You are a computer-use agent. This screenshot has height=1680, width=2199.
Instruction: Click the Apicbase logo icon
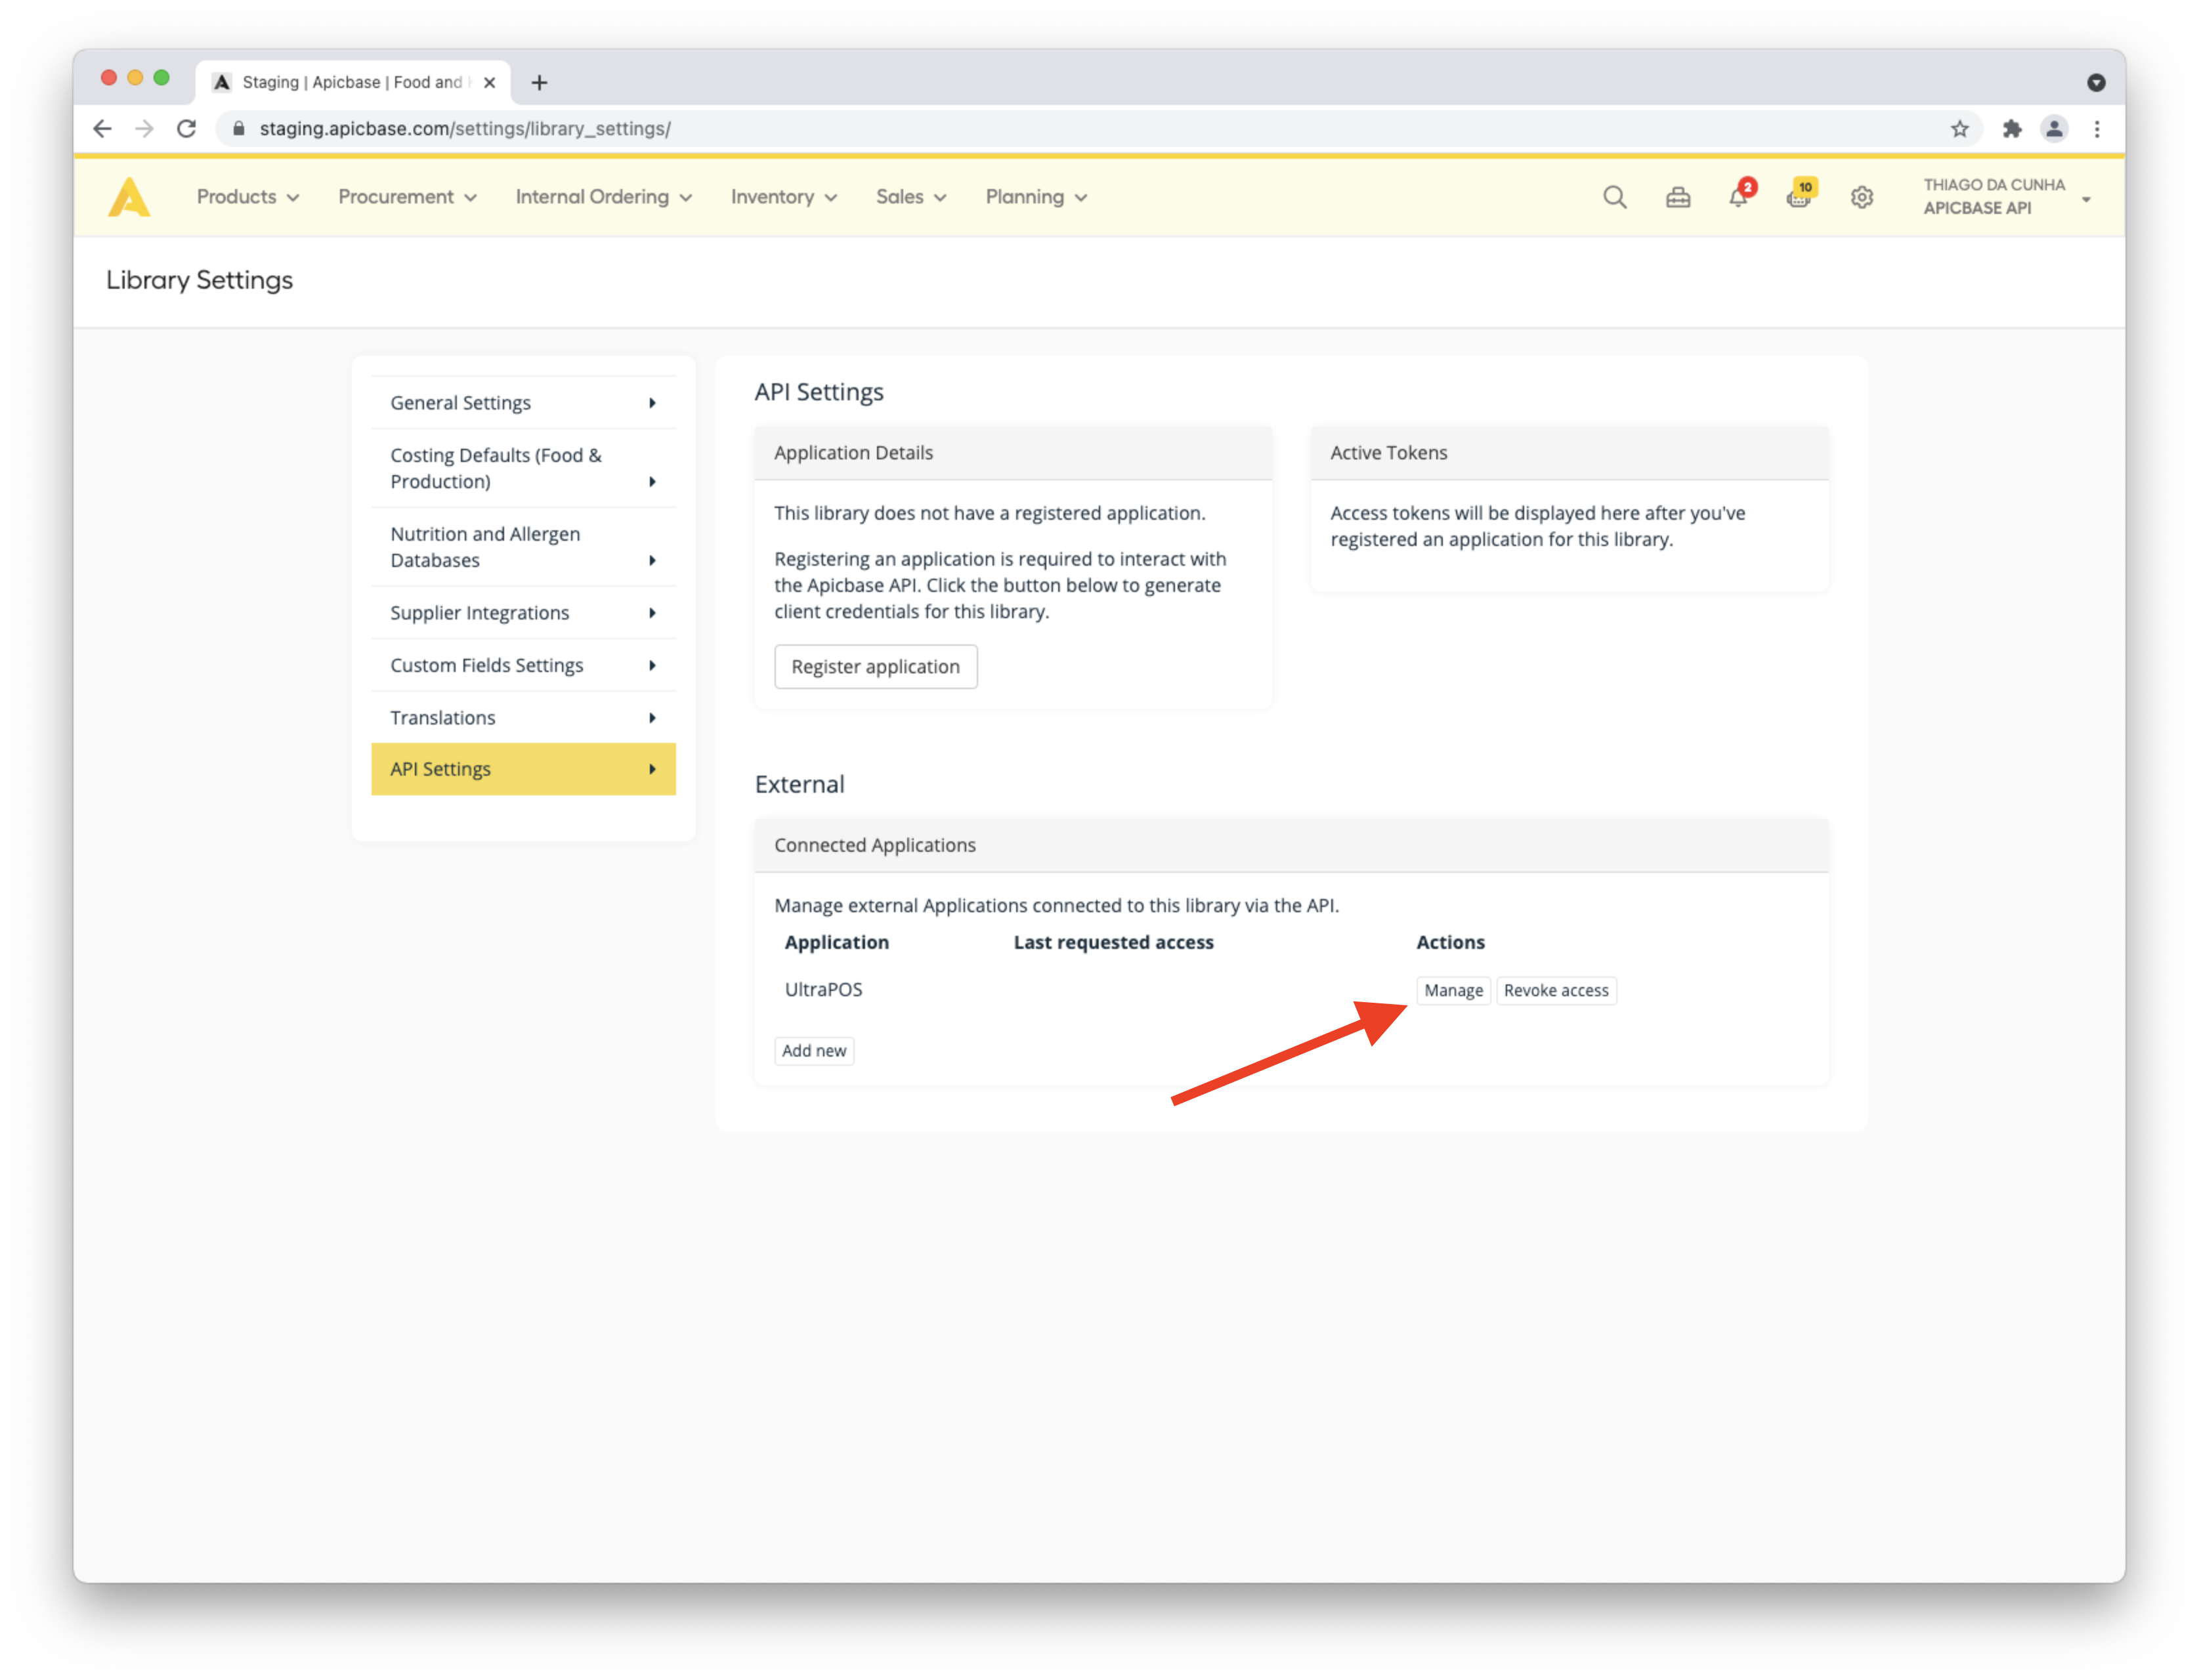coord(129,197)
